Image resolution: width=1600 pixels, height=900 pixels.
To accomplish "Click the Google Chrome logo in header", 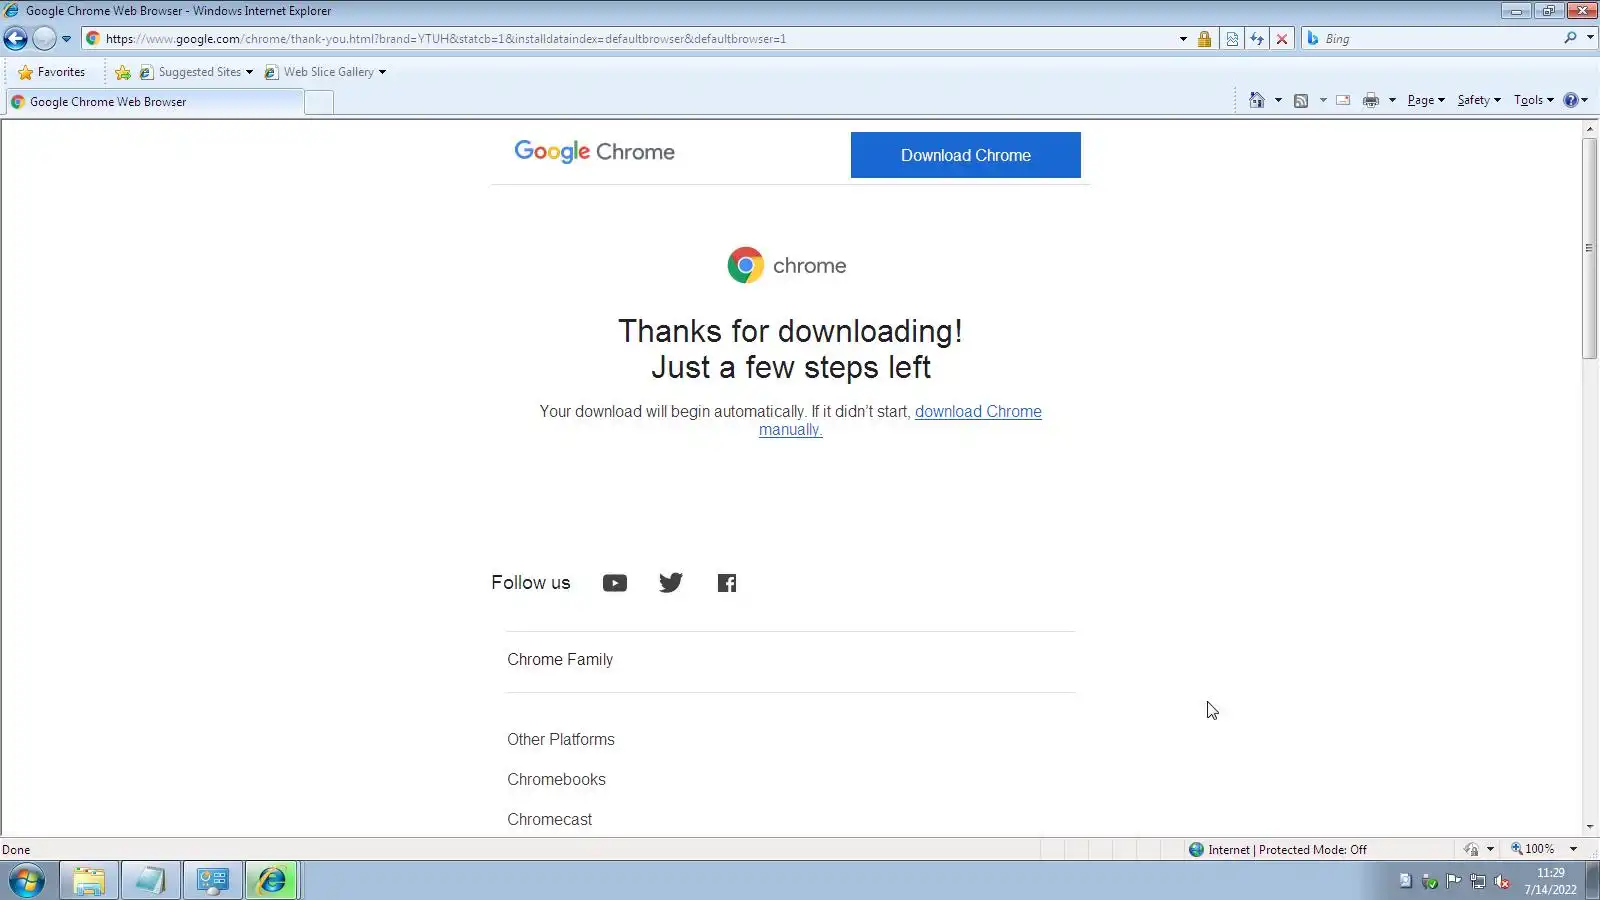I will [x=594, y=152].
